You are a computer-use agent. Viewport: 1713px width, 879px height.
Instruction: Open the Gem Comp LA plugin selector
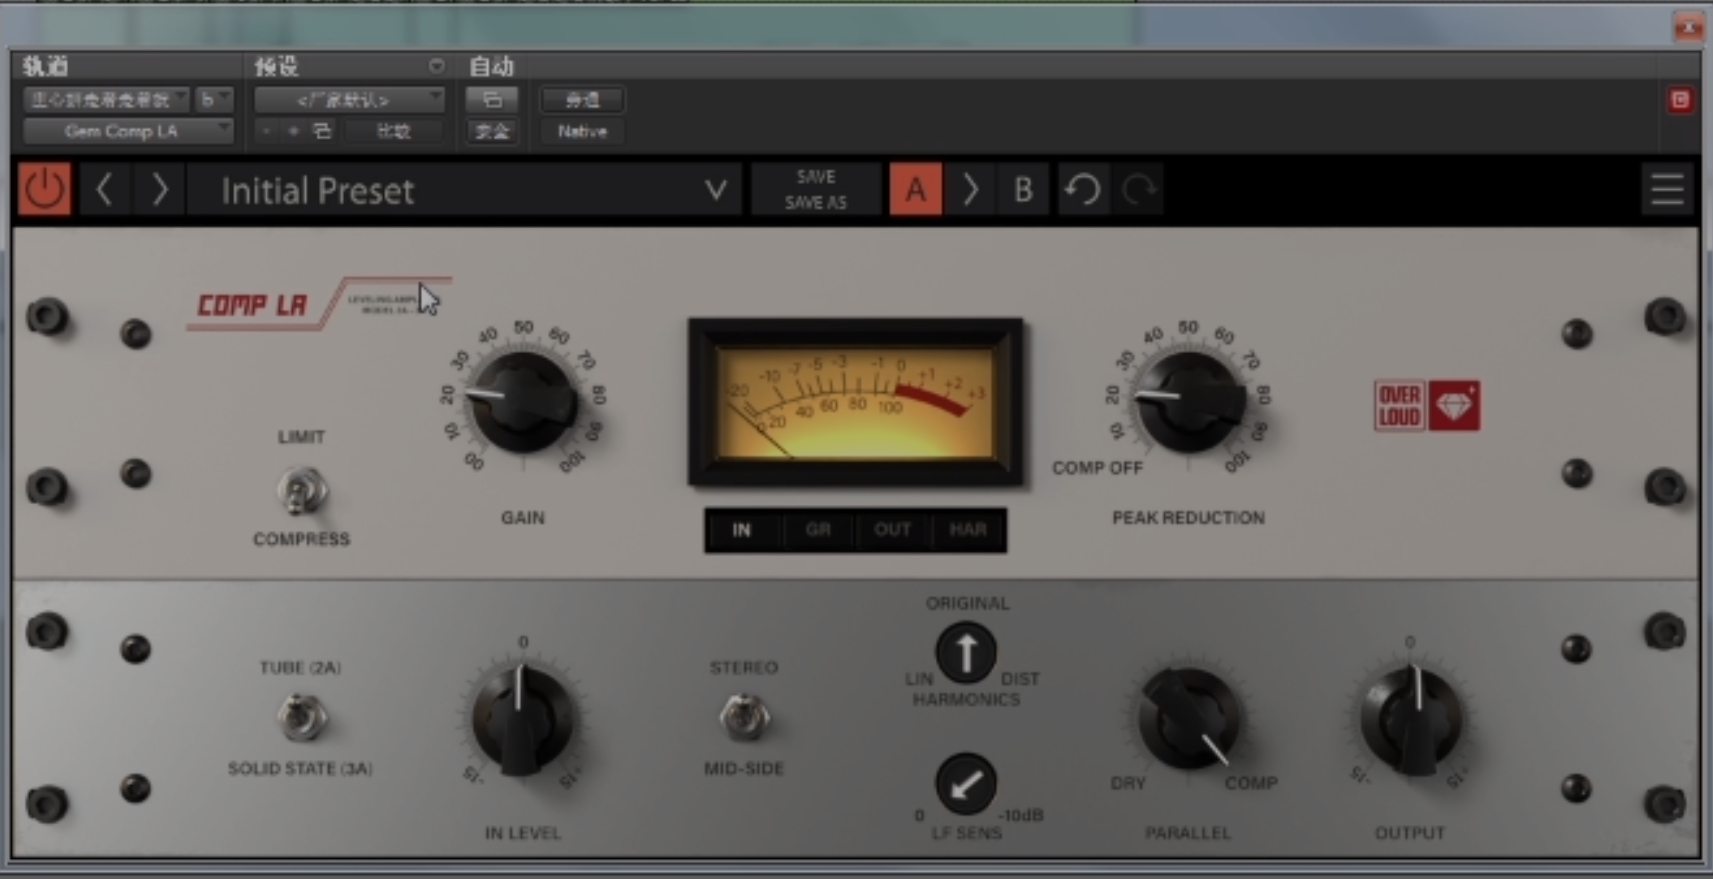128,131
